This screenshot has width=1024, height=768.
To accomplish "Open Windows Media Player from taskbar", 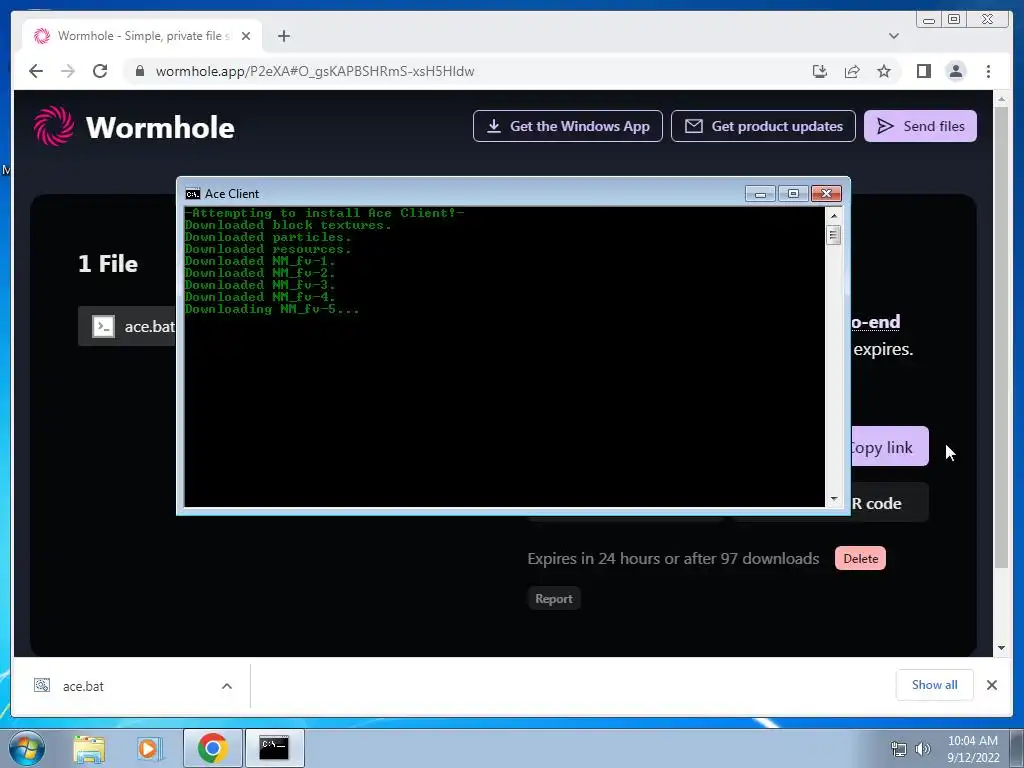I will point(149,748).
